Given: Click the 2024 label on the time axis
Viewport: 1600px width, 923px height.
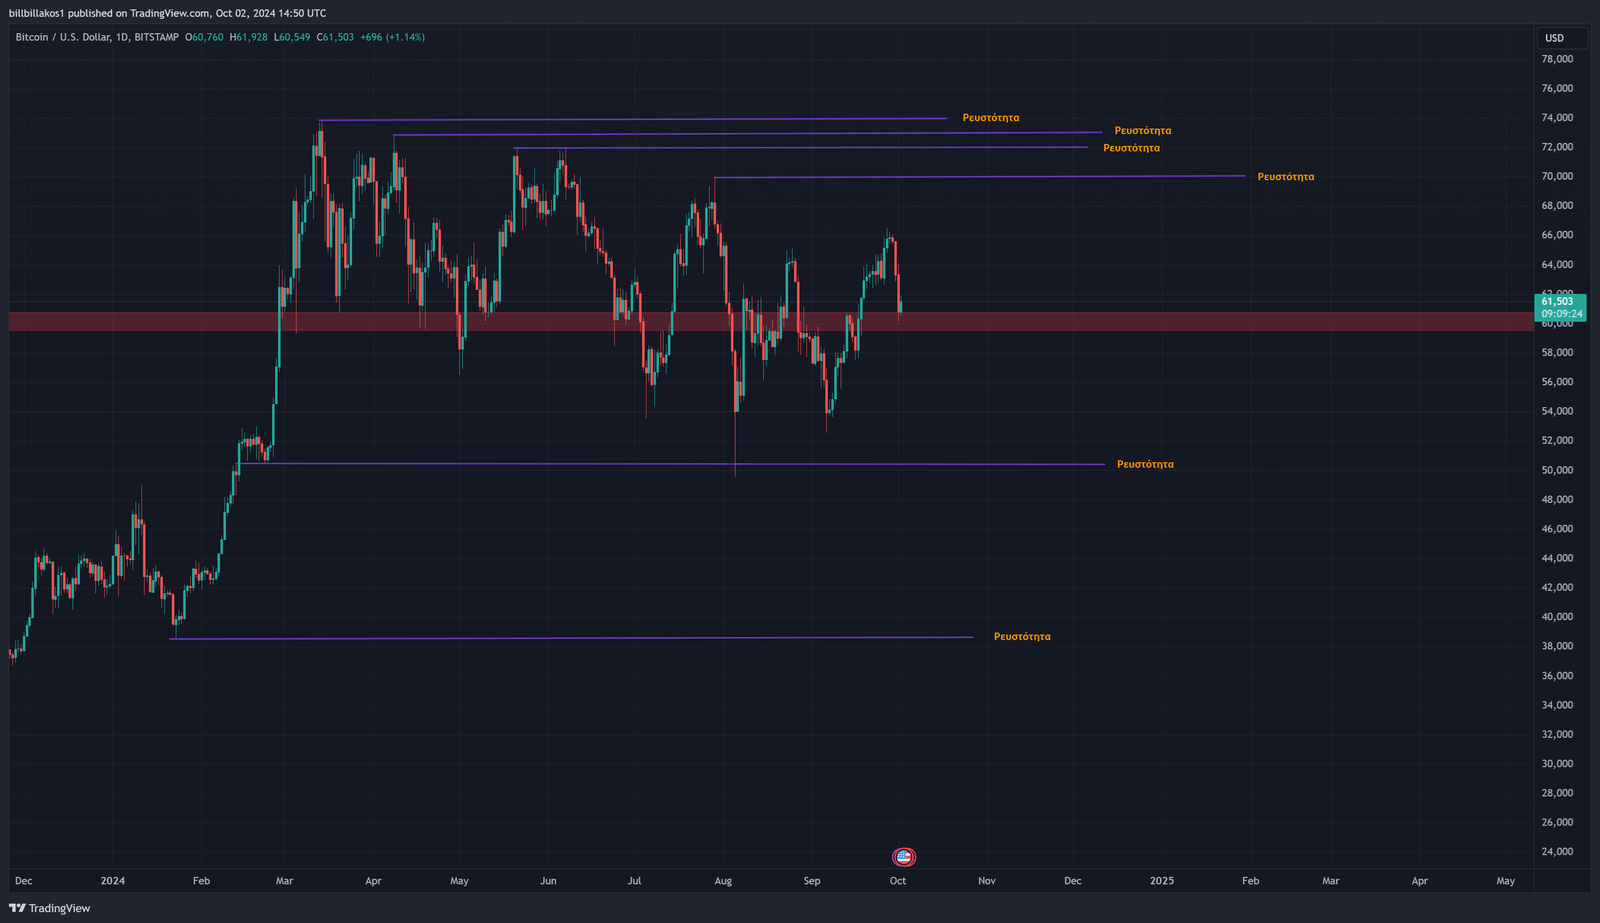Looking at the screenshot, I should pos(113,881).
